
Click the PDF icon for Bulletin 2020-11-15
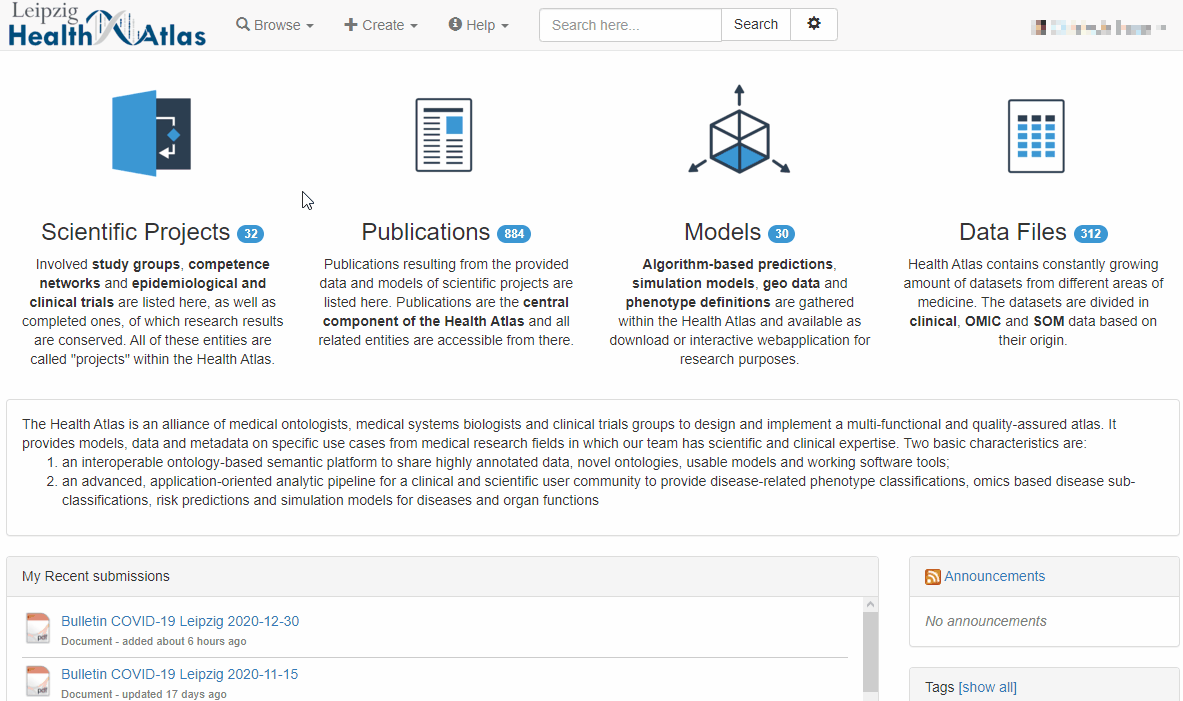click(38, 681)
